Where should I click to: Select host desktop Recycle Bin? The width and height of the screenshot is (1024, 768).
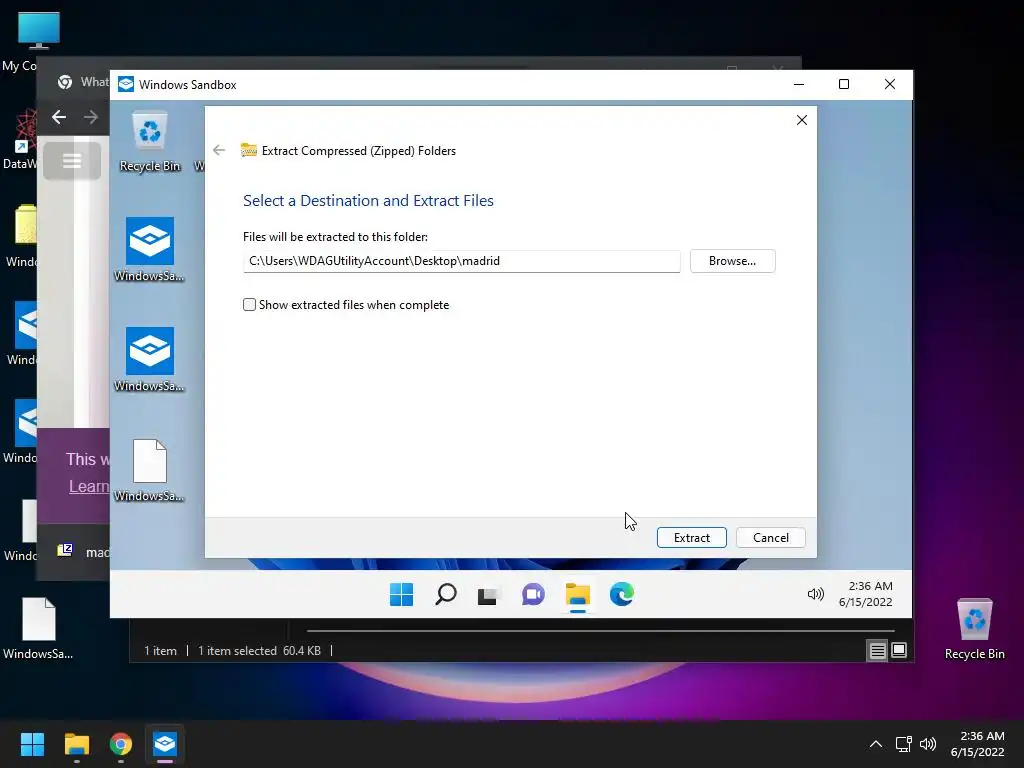point(974,629)
